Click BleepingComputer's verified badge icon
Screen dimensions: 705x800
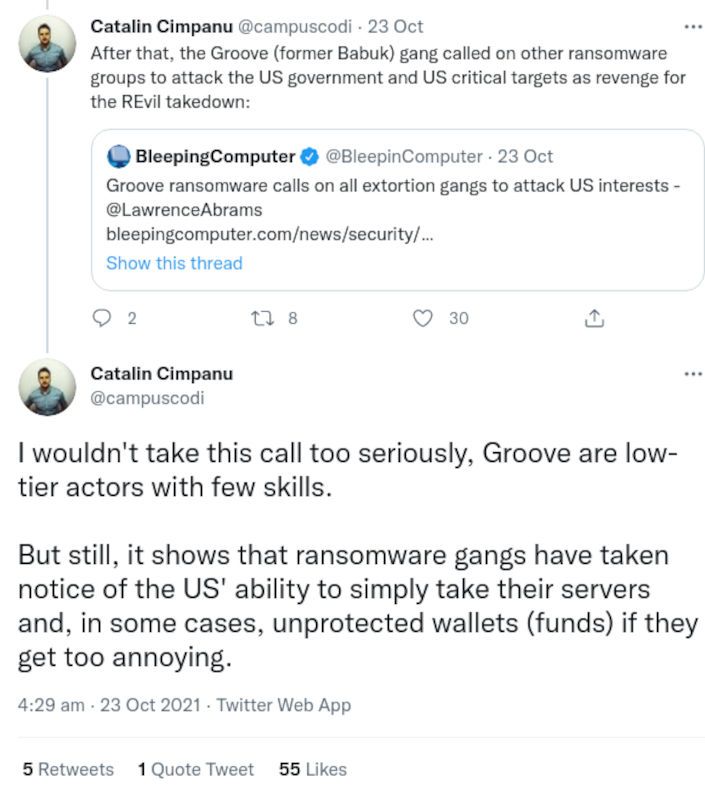click(310, 156)
